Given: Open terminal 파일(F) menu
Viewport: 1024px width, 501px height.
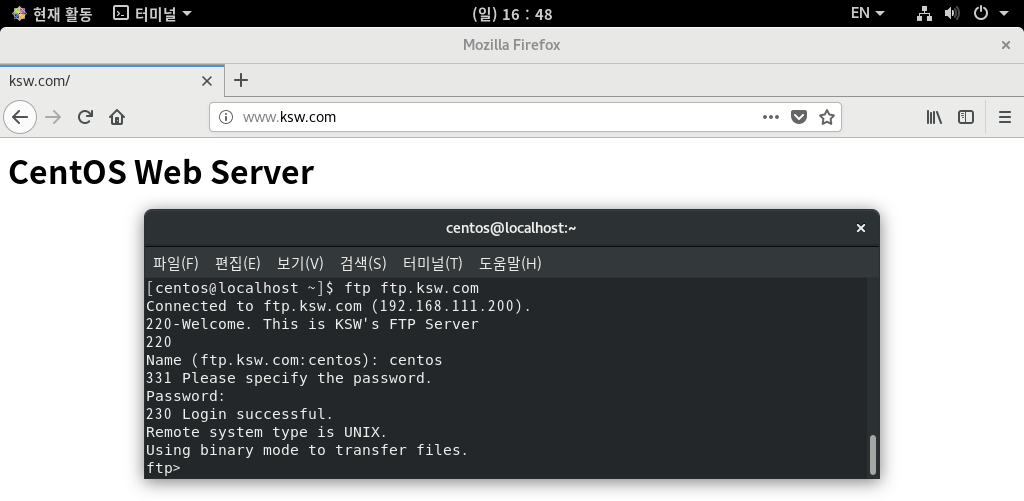Looking at the screenshot, I should (x=176, y=263).
